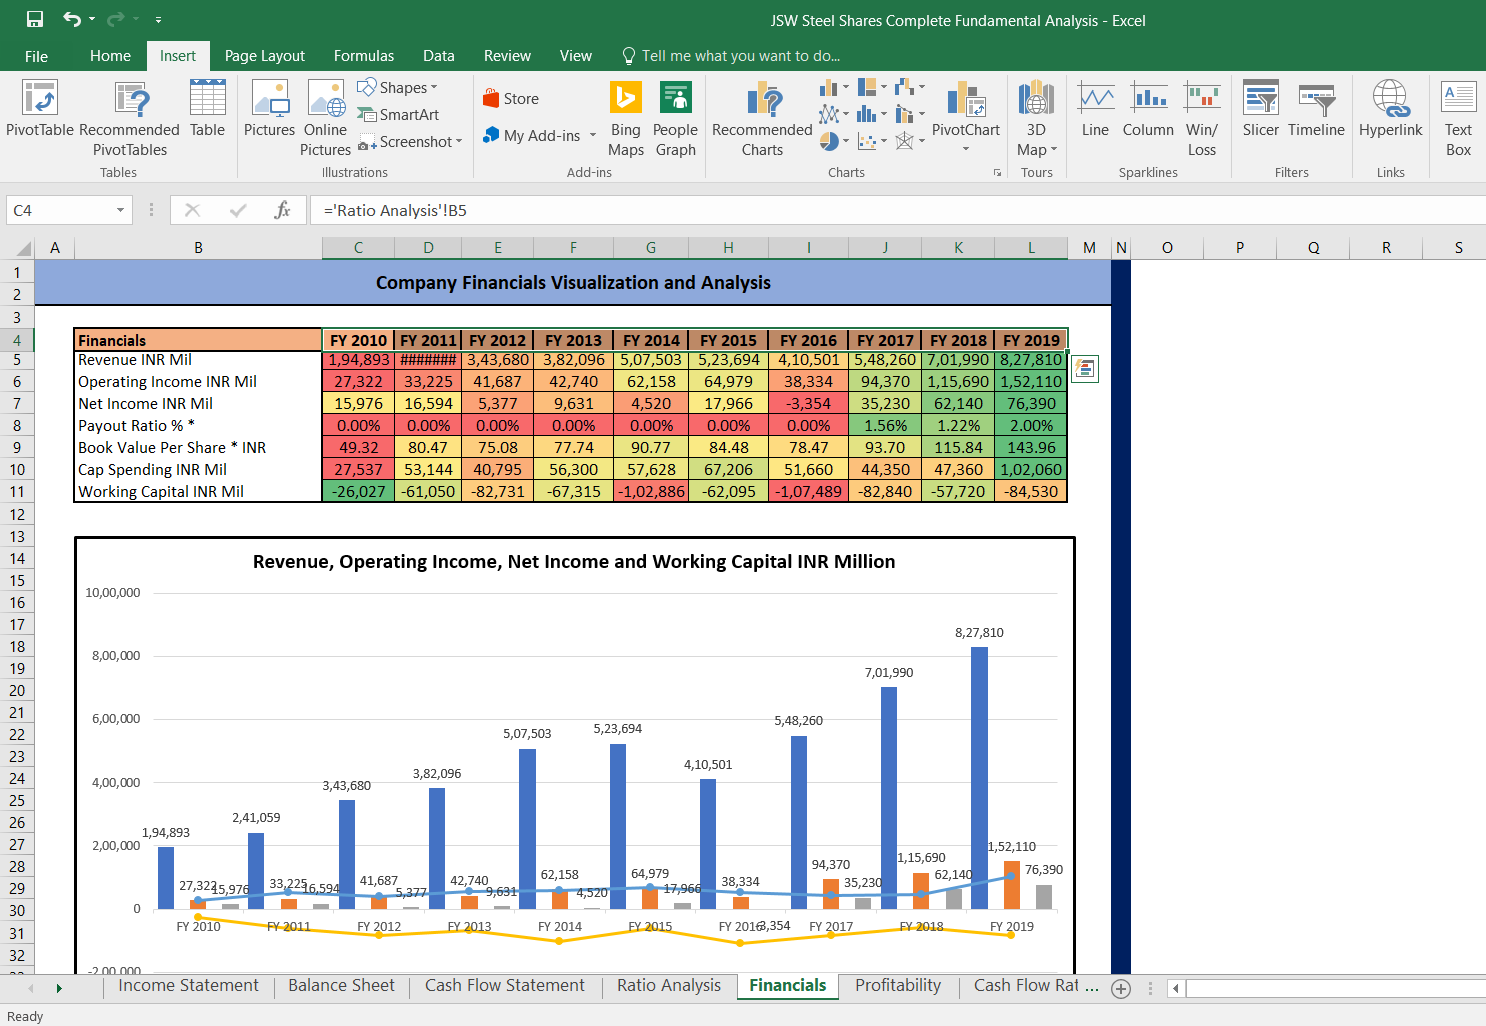Insert a Line sparkline
Viewport: 1486px width, 1026px height.
click(1096, 109)
